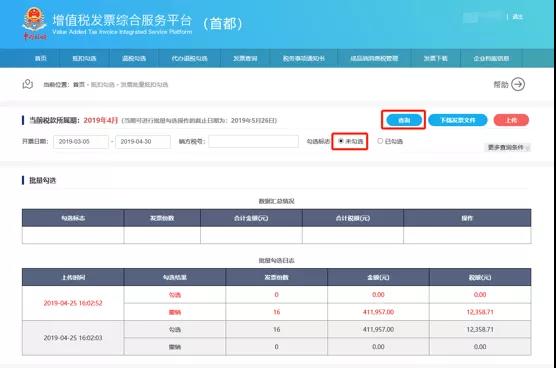
Task: Click the tax bureau emblem logo
Action: pyautogui.click(x=34, y=23)
